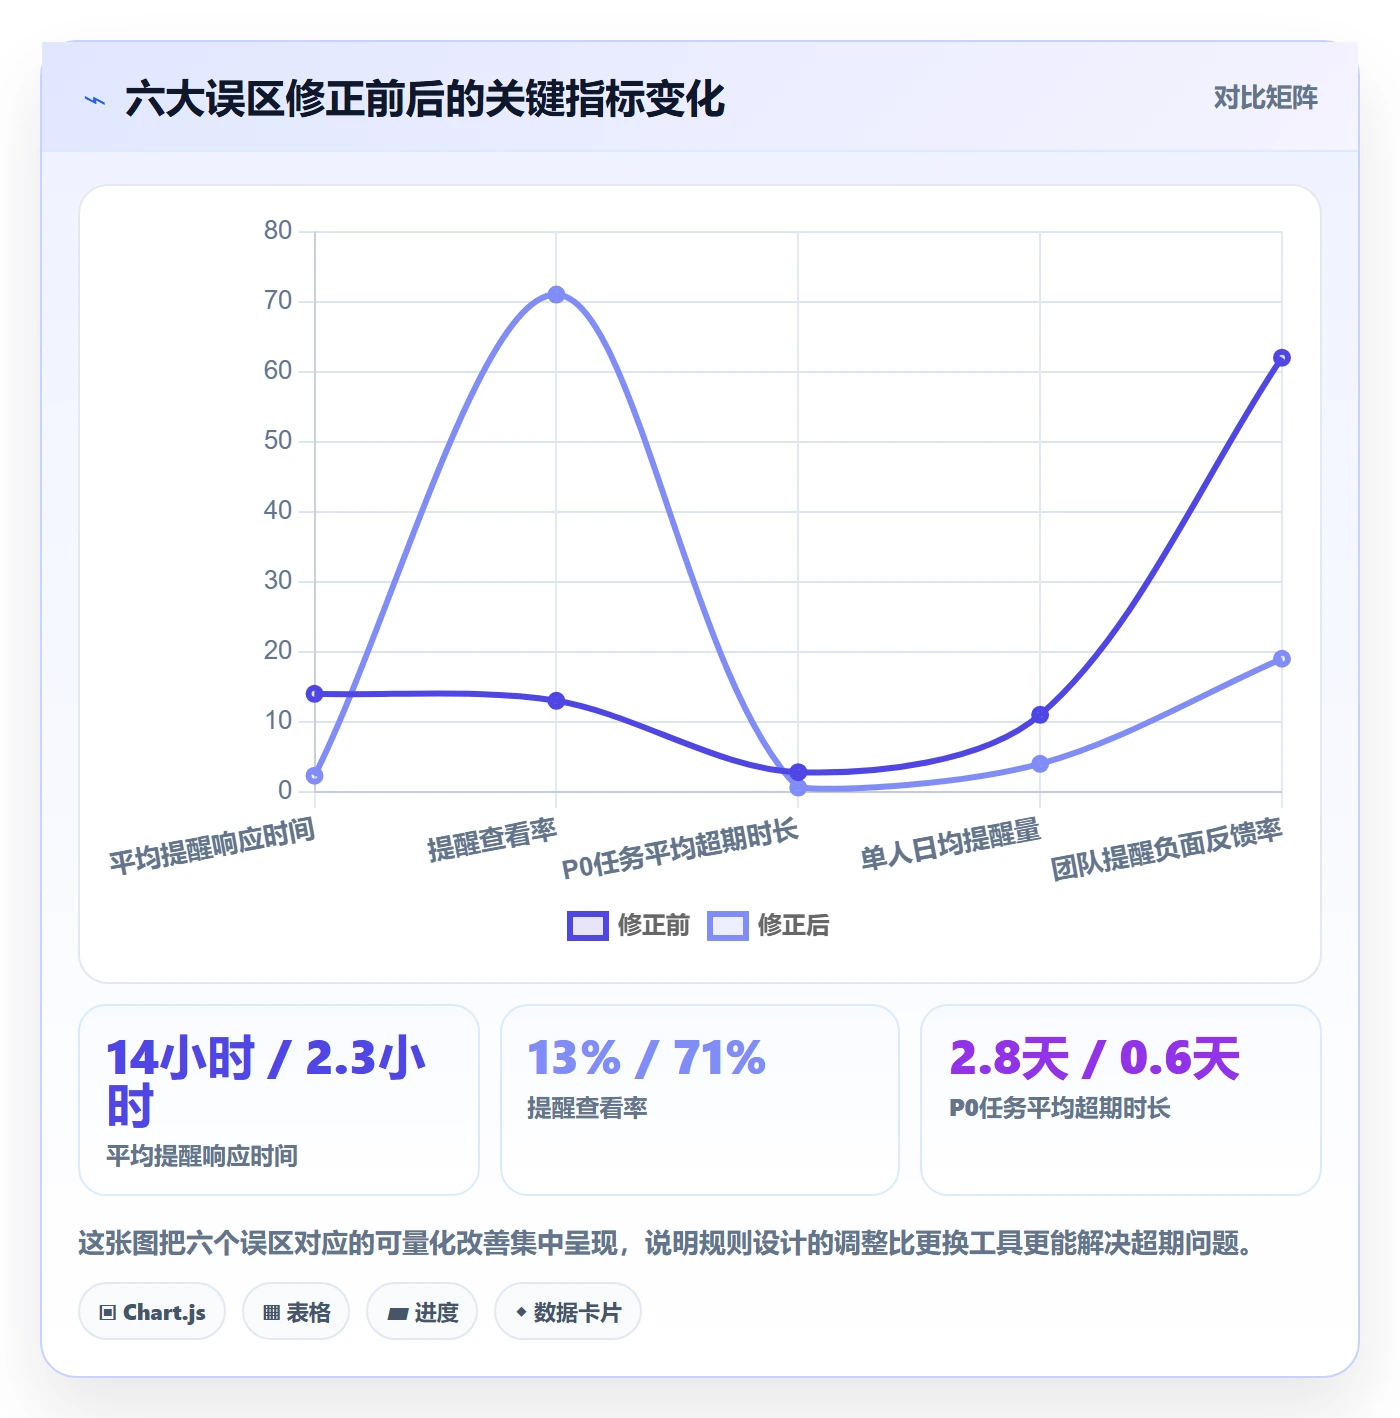Image resolution: width=1400 pixels, height=1418 pixels.
Task: Toggle the 修正后 legend color swatch
Action: 727,926
